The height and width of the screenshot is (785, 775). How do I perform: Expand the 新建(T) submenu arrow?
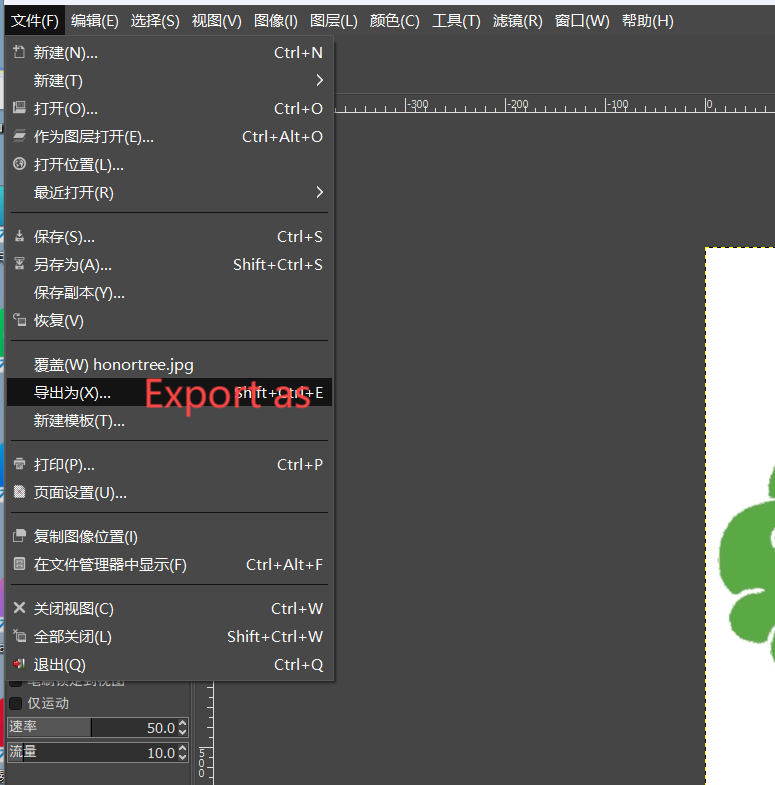tap(319, 80)
